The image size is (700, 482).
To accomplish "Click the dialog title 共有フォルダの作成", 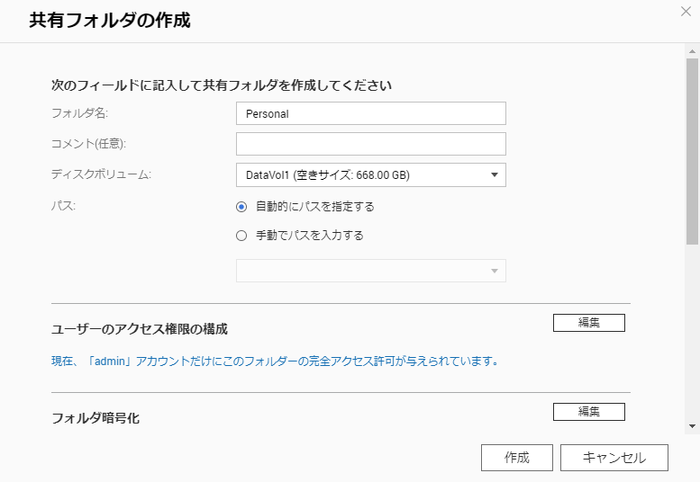I will pos(110,21).
